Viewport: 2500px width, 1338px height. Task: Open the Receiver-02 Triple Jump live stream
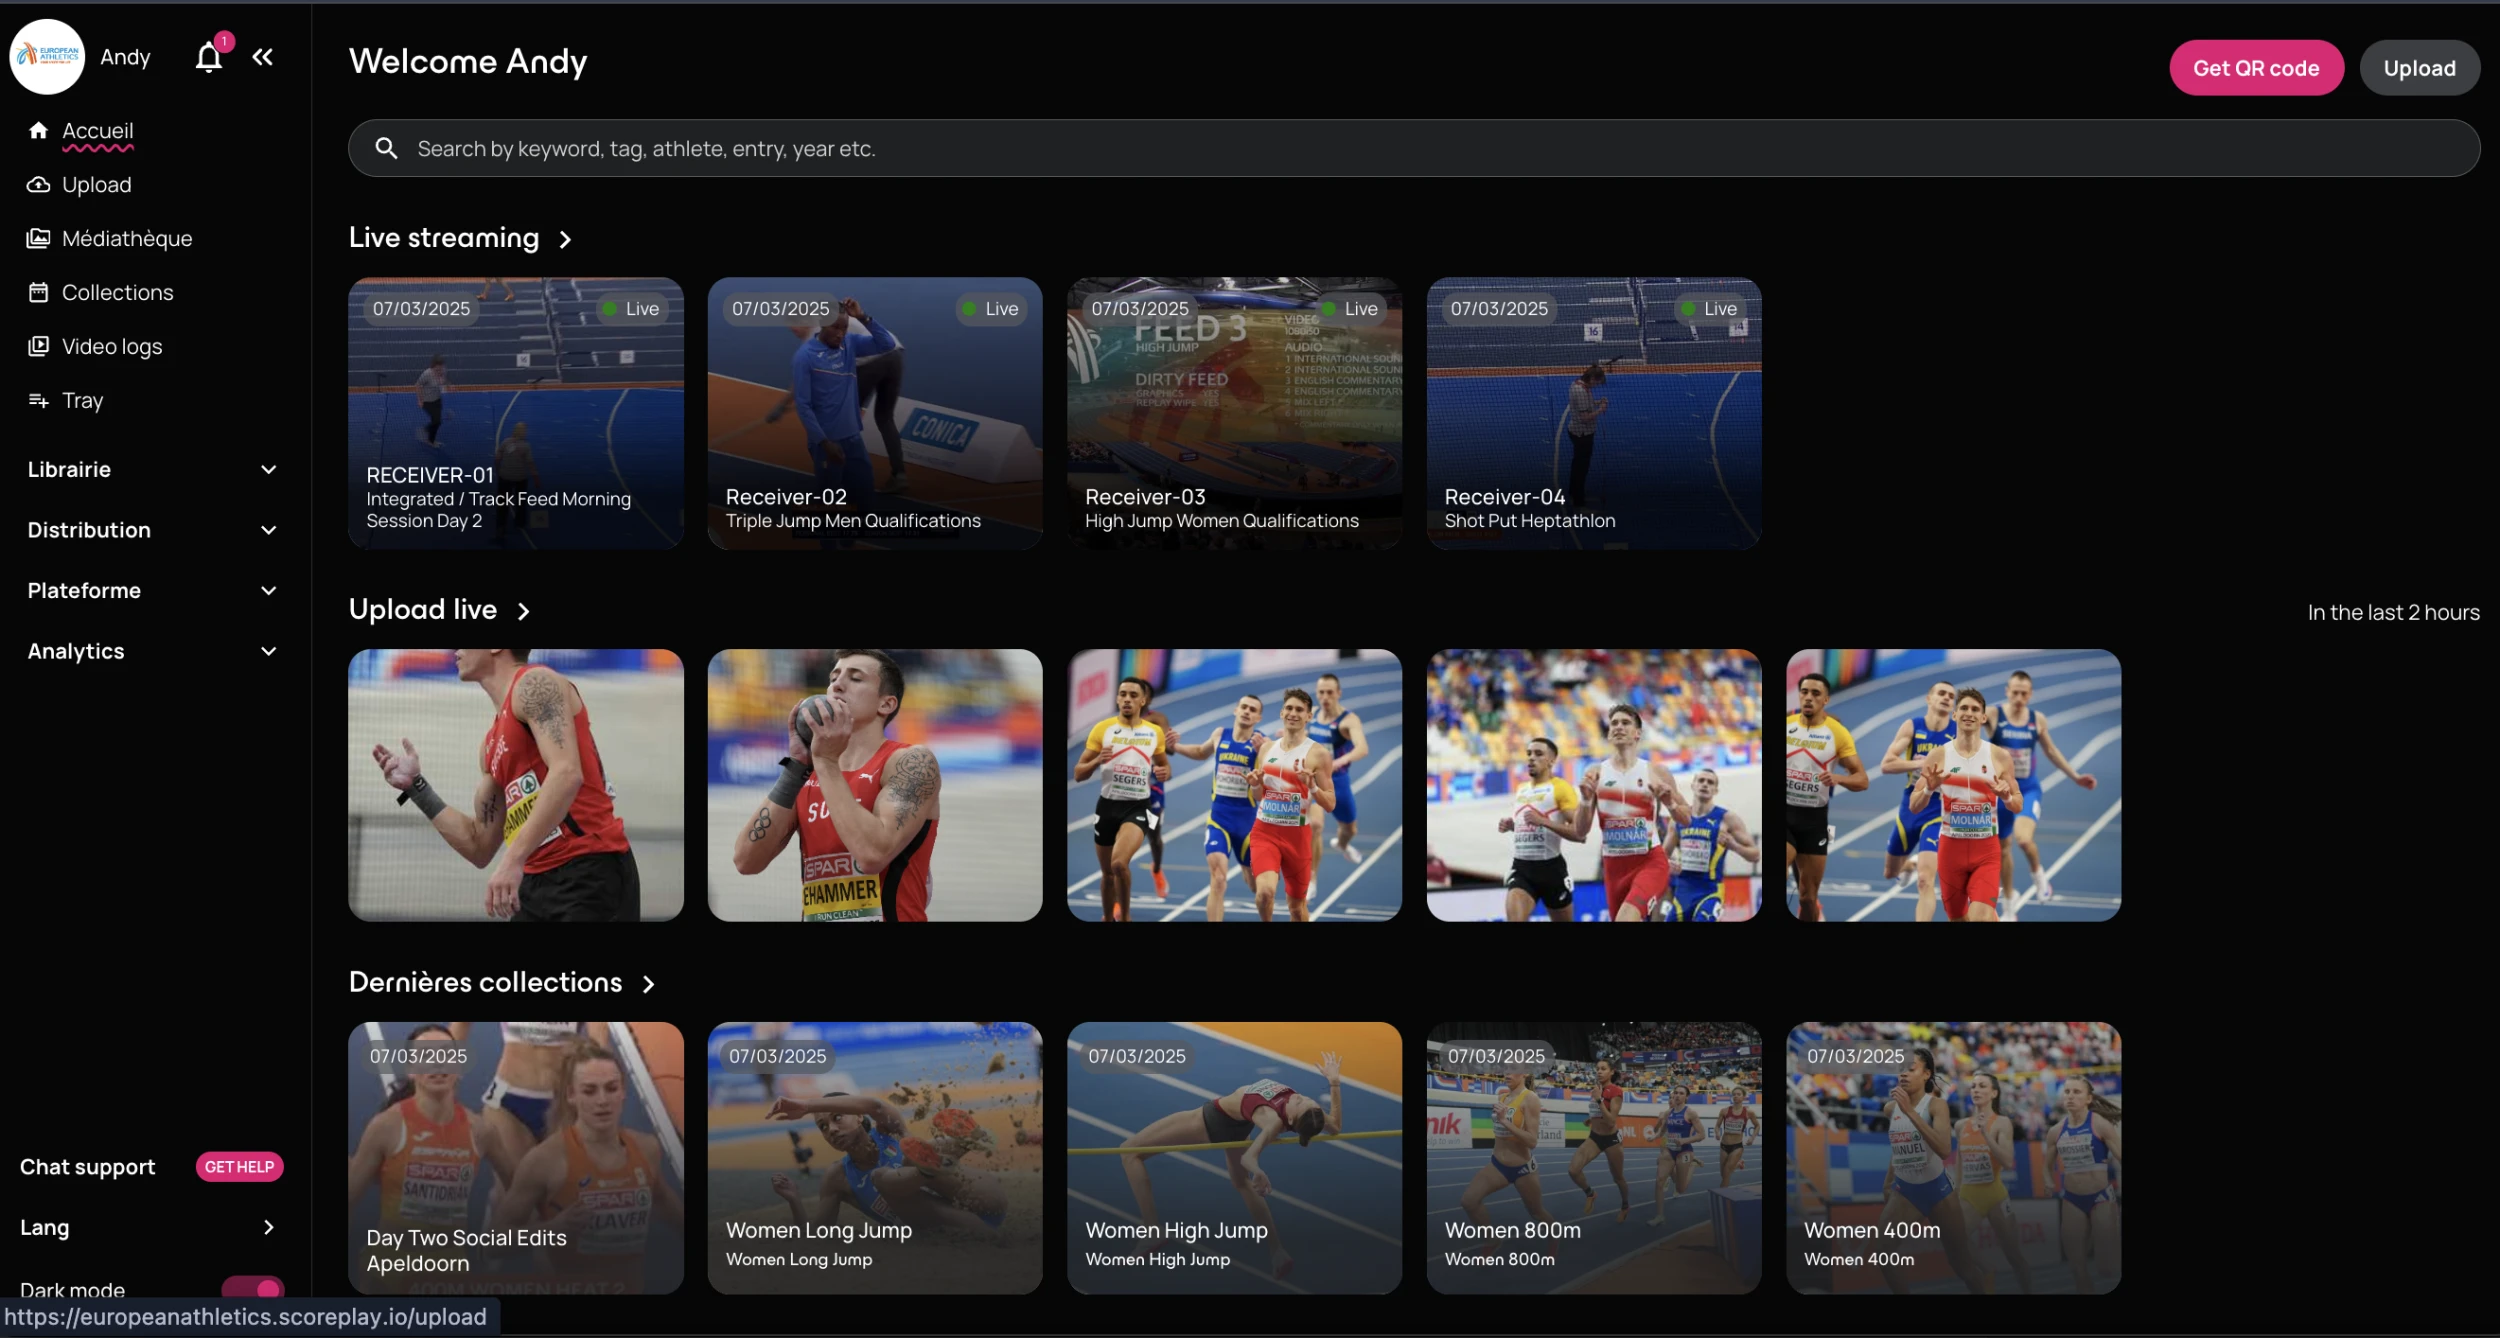[874, 413]
